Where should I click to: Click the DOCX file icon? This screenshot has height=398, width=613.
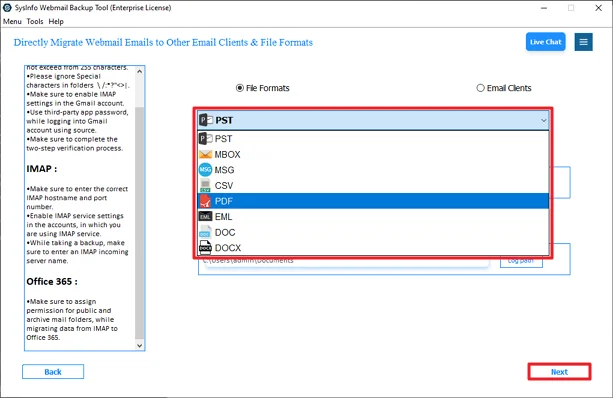[x=205, y=248]
